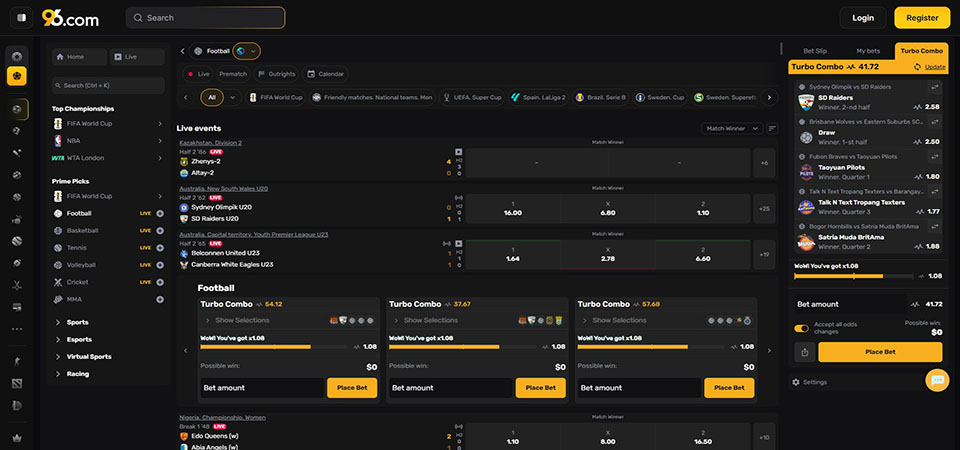This screenshot has width=960, height=450.
Task: Click the bet slip x1.08 bonus progress bar
Action: point(853,276)
